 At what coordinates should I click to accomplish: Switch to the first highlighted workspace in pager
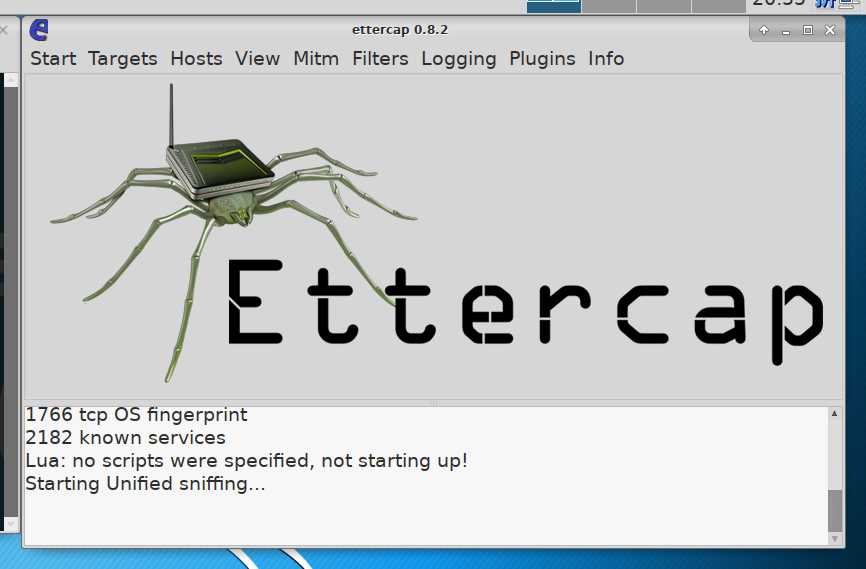tap(553, 6)
